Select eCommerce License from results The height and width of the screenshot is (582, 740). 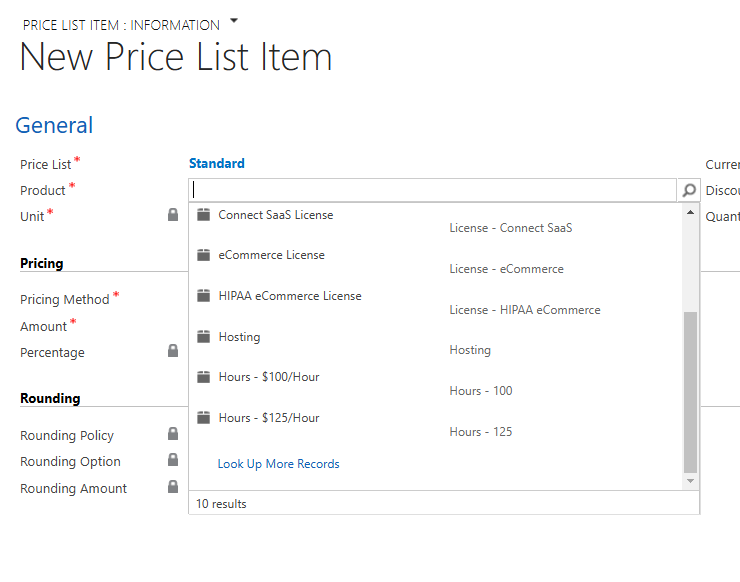[x=271, y=255]
